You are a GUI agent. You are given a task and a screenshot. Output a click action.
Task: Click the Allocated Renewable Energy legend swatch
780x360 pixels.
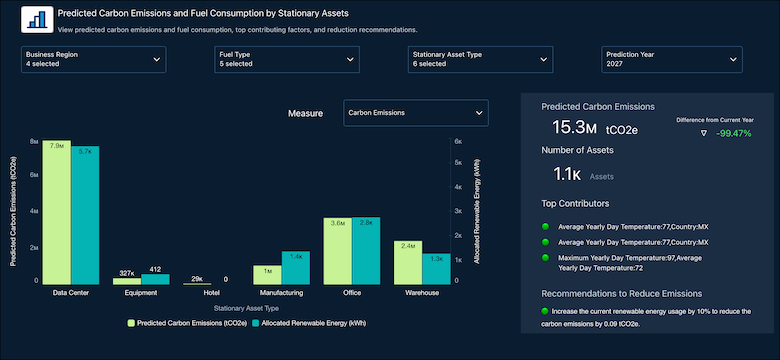[x=256, y=323]
